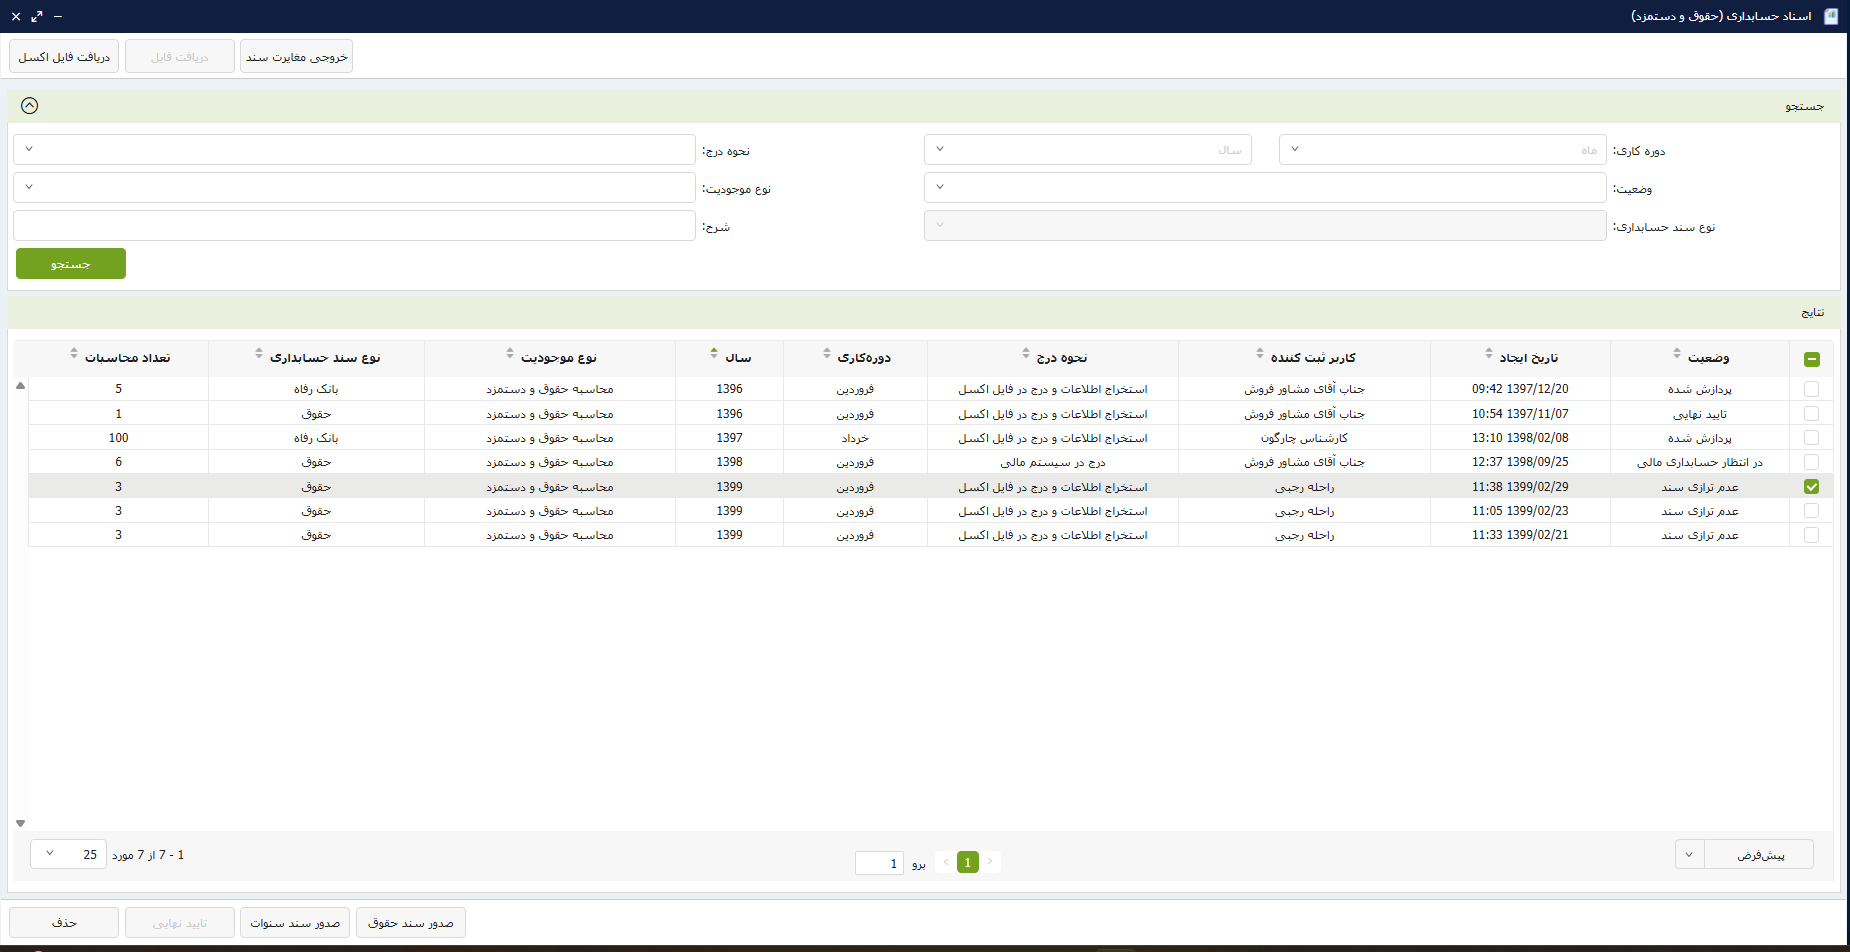
Task: Click دریافت فایل اکسل toolbar button
Action: (64, 57)
